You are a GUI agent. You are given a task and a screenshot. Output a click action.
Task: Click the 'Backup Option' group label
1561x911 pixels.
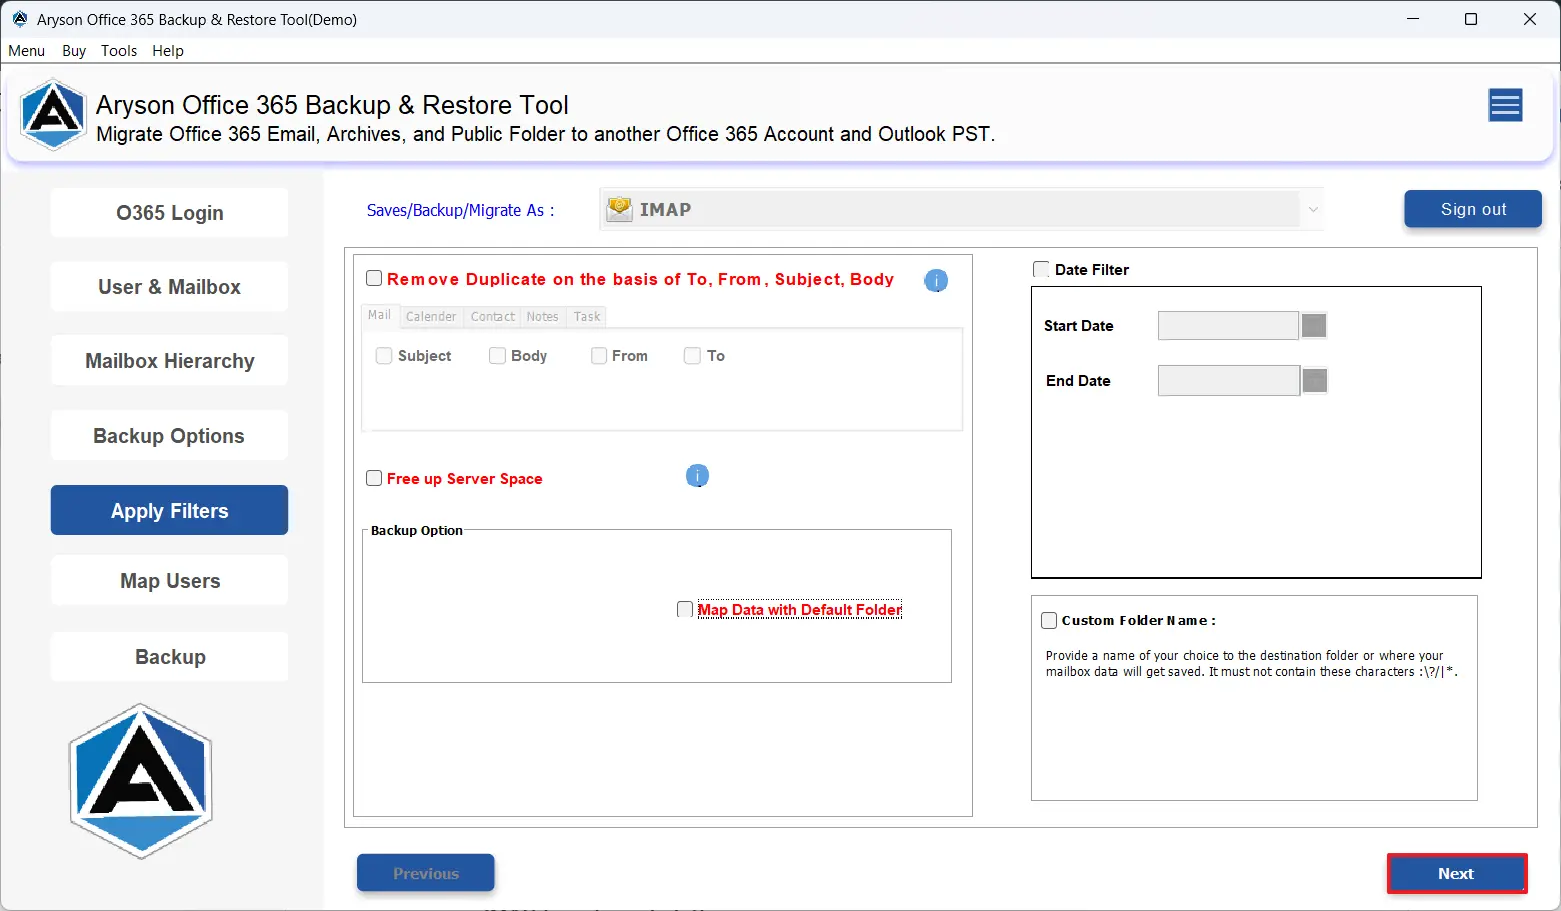(x=417, y=530)
